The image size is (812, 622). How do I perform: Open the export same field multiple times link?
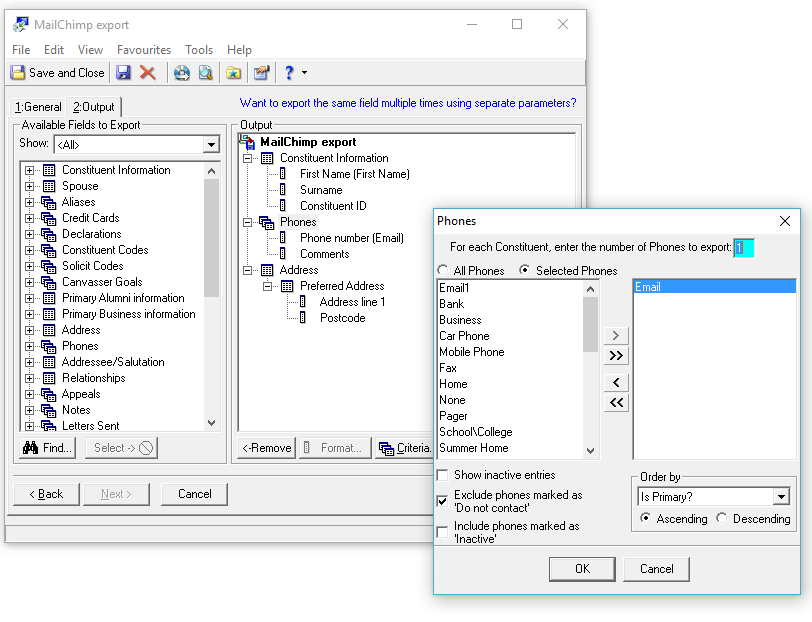408,103
